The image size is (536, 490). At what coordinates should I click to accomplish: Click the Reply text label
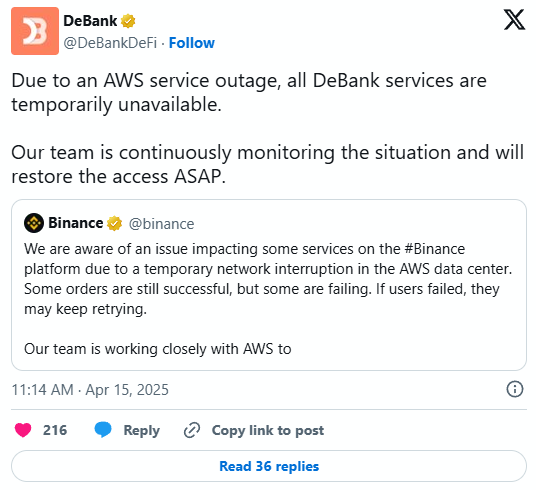[142, 430]
